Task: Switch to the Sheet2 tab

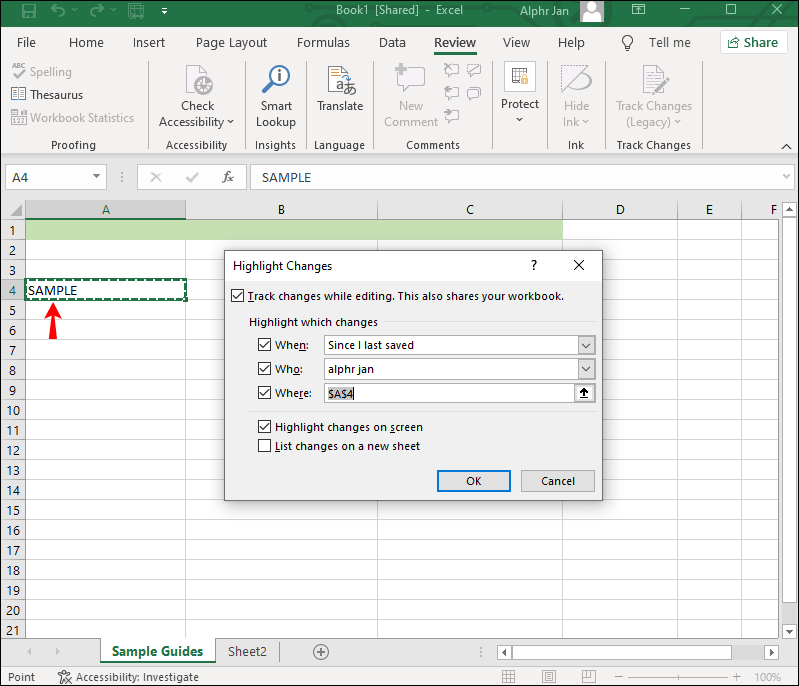Action: (247, 651)
